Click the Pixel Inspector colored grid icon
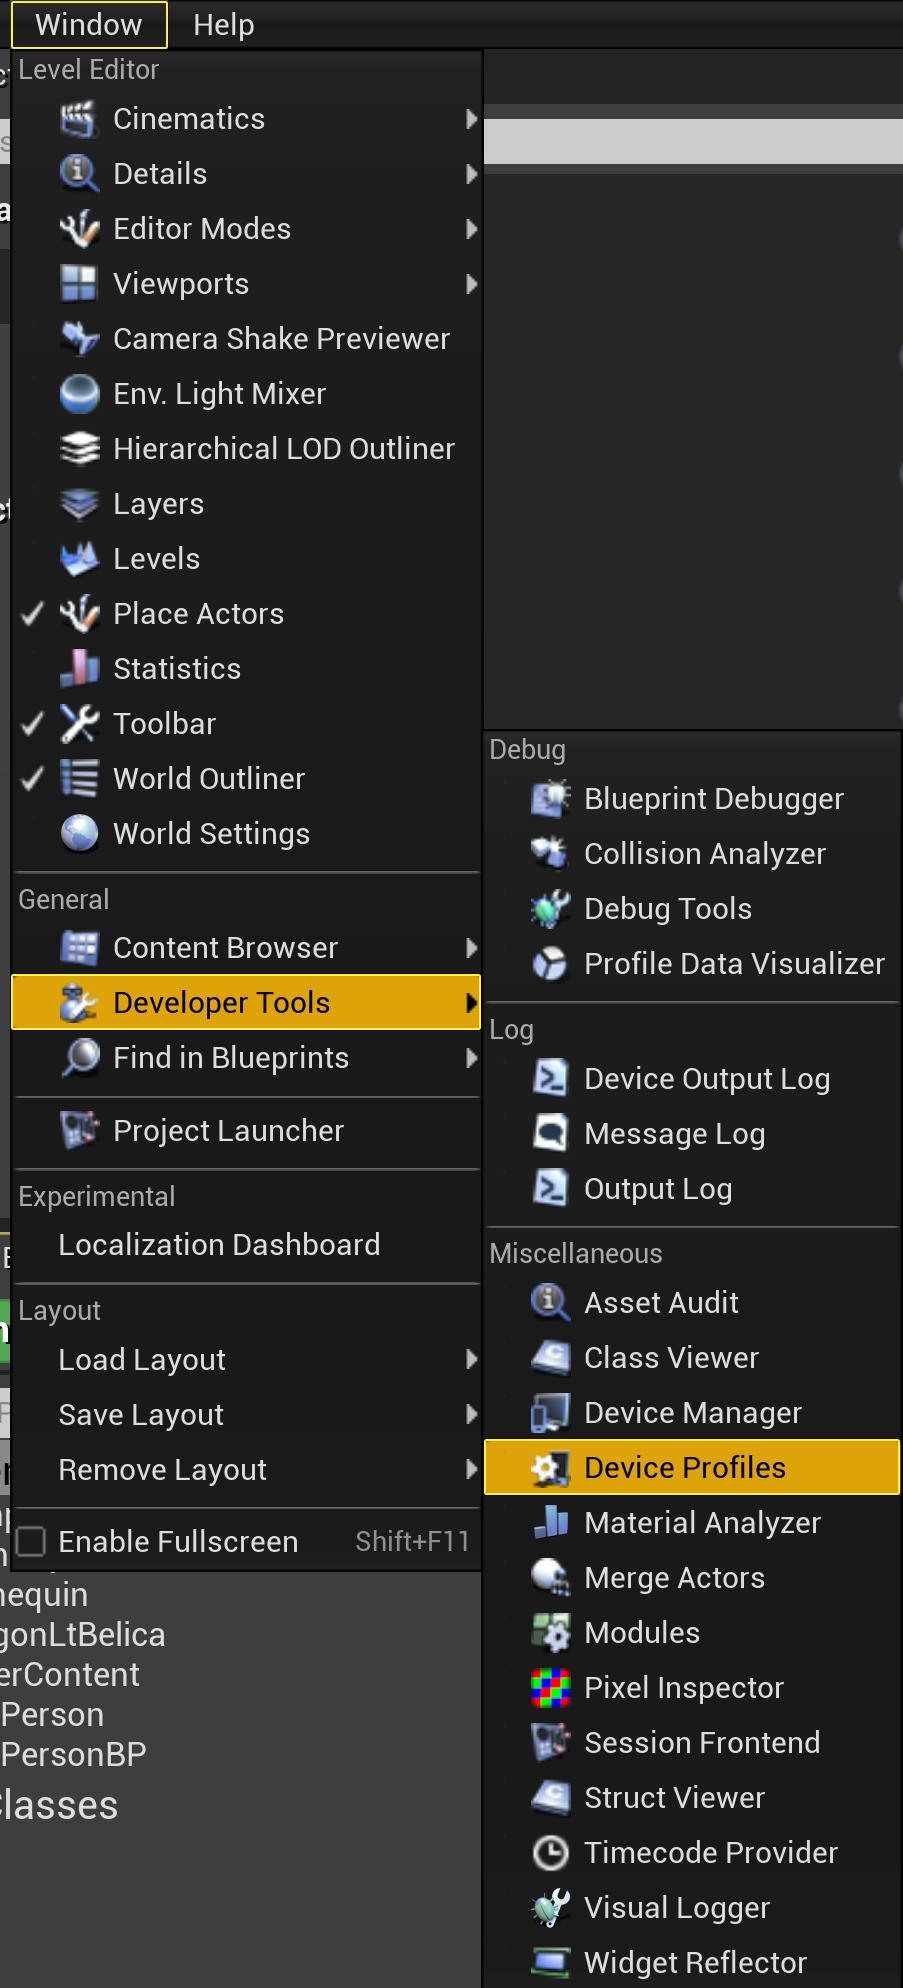The image size is (903, 1988). click(550, 1688)
